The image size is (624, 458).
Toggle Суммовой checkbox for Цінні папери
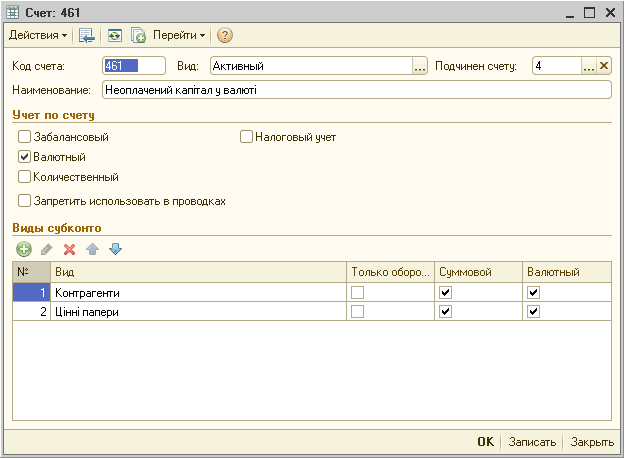click(x=445, y=312)
